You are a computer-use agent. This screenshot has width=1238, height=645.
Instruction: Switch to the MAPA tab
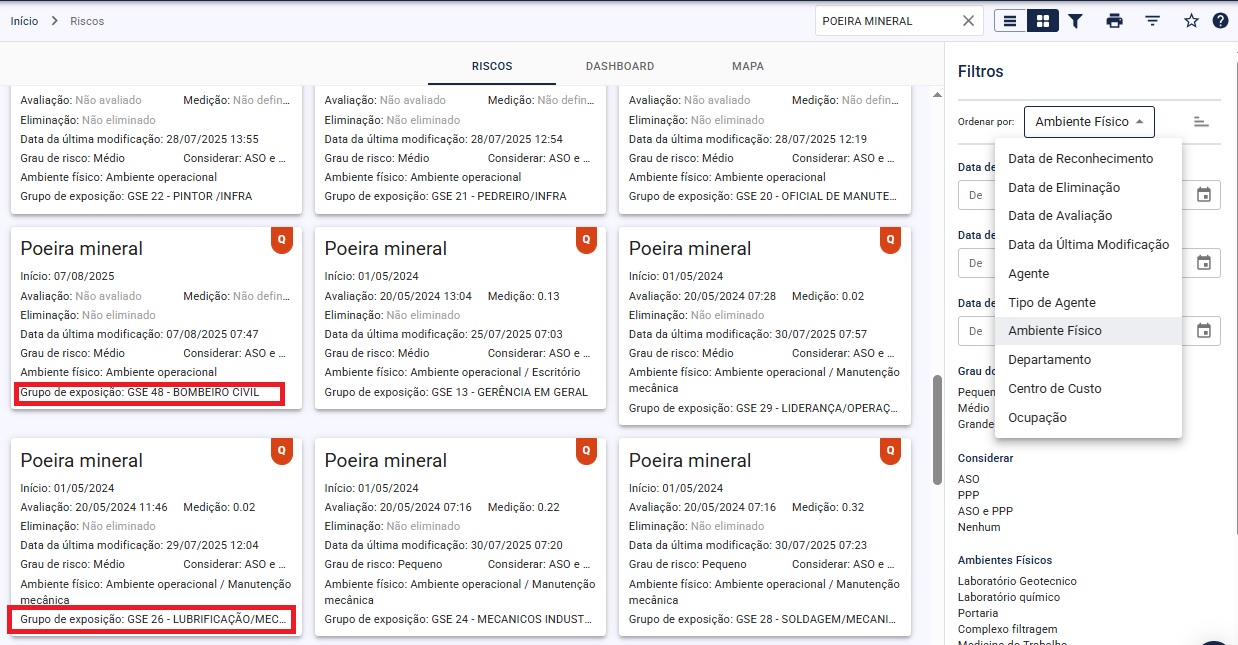747,67
